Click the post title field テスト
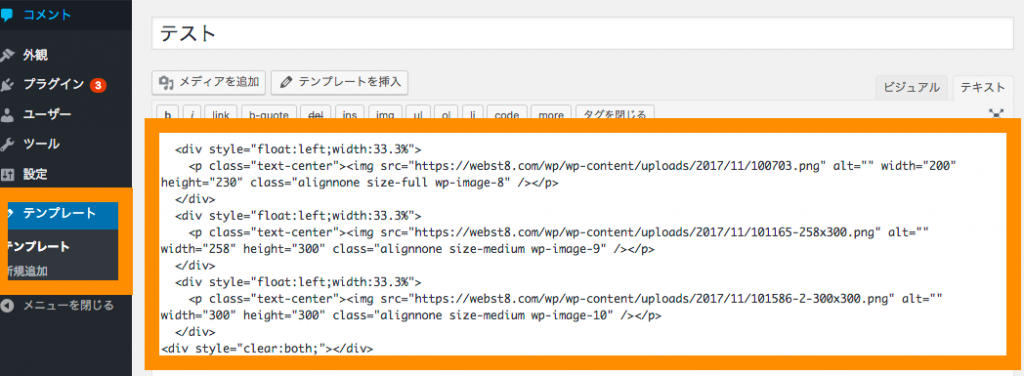This screenshot has height=376, width=1024. [582, 33]
